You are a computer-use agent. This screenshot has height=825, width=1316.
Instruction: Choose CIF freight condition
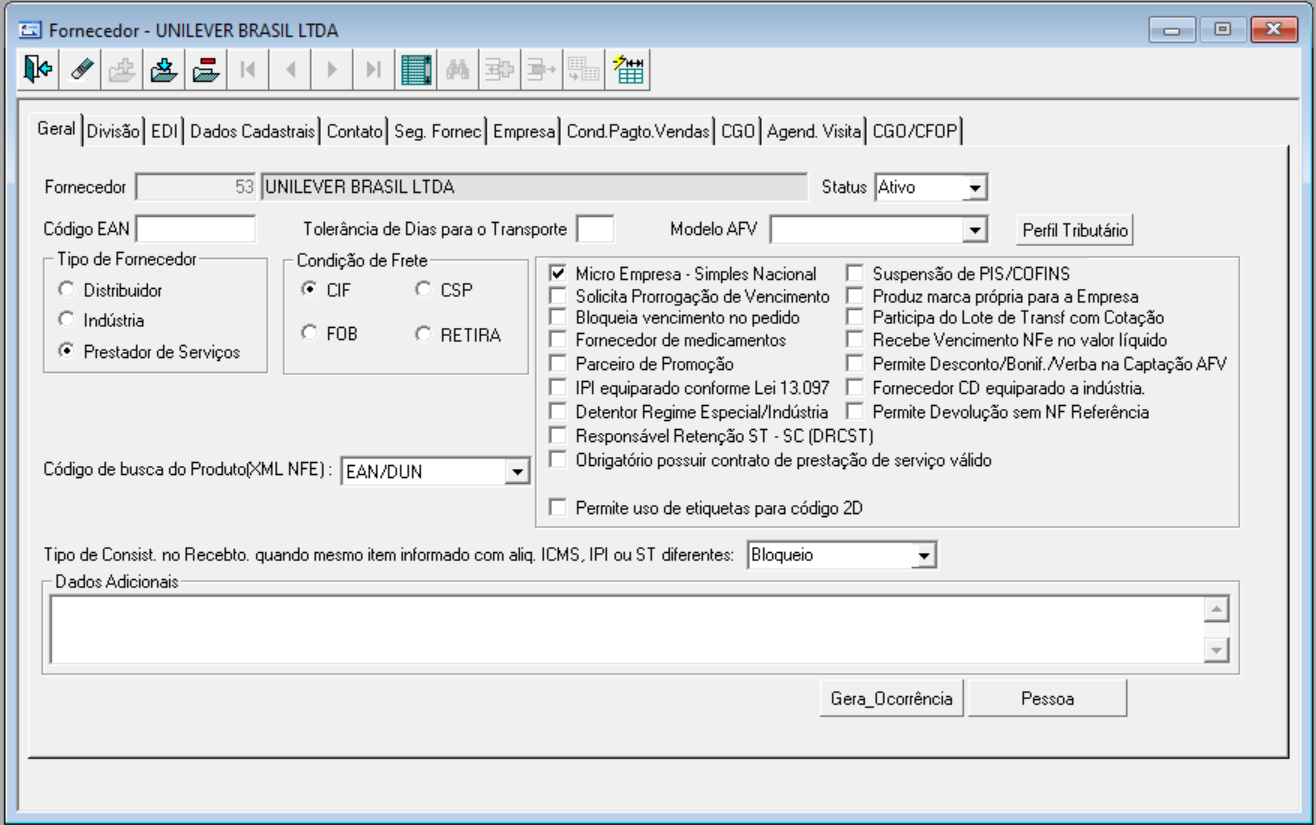309,290
